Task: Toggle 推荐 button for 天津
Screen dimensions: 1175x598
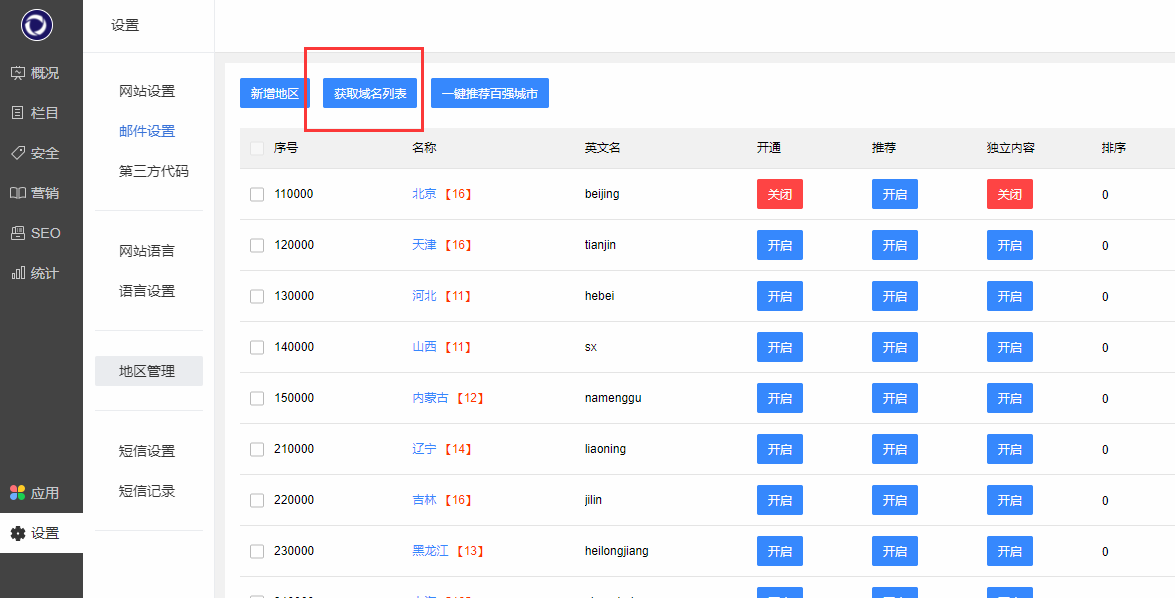Action: click(x=895, y=245)
